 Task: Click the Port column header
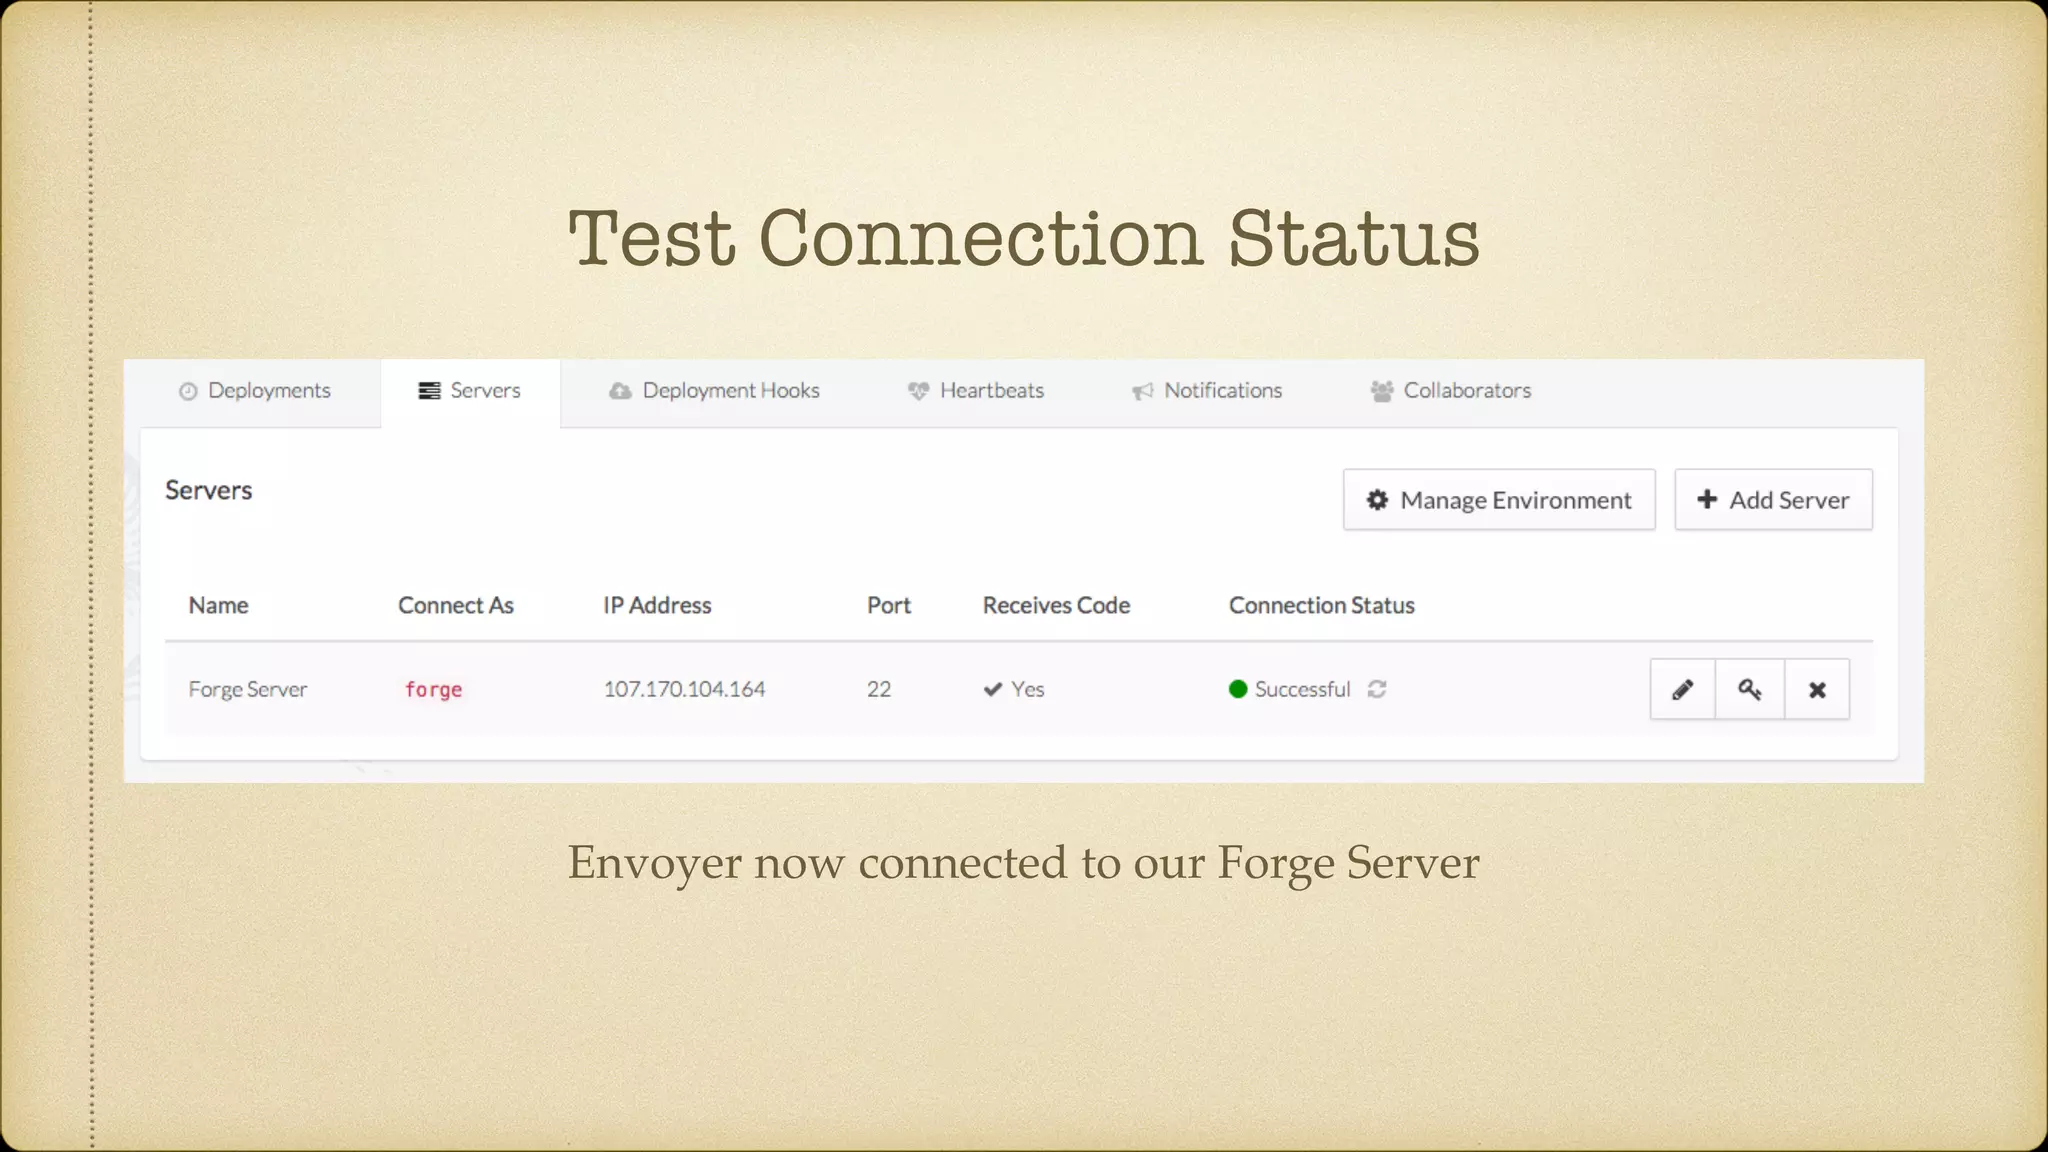tap(889, 605)
